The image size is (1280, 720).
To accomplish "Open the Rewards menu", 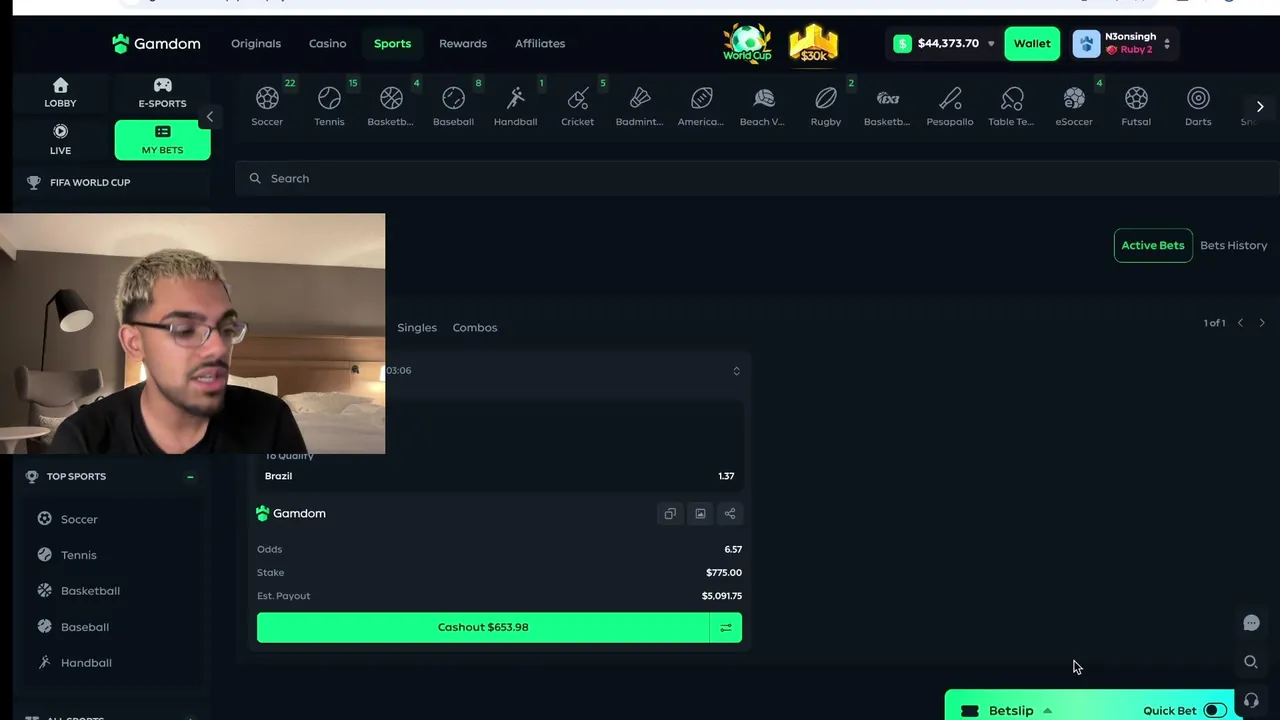I will click(463, 44).
